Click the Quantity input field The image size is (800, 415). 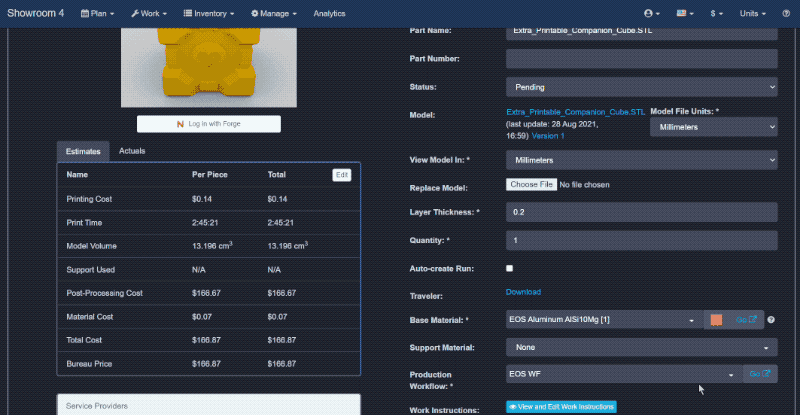[641, 240]
